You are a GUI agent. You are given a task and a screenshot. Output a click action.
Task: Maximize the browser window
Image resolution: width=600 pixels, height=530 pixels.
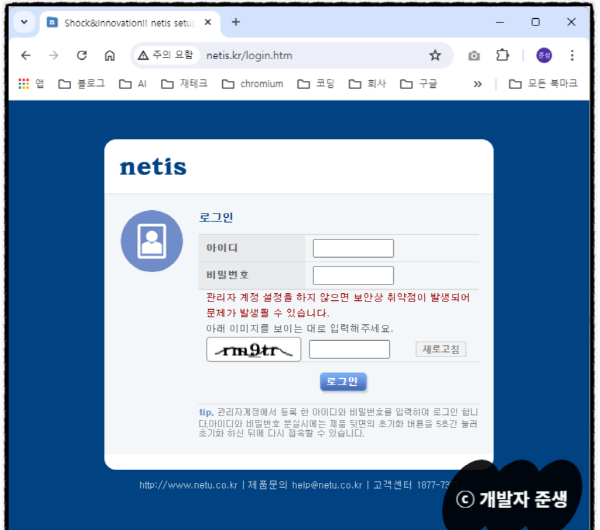536,22
